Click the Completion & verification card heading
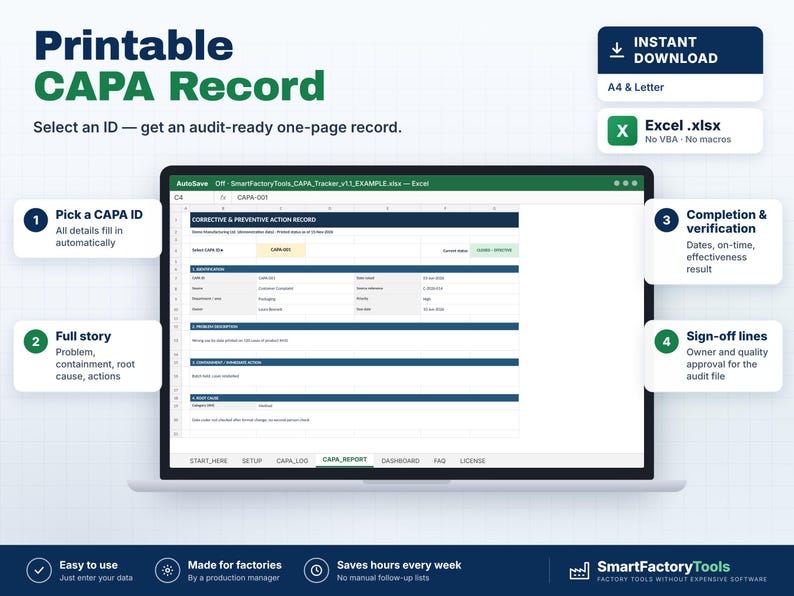The height and width of the screenshot is (596, 794). click(x=727, y=221)
